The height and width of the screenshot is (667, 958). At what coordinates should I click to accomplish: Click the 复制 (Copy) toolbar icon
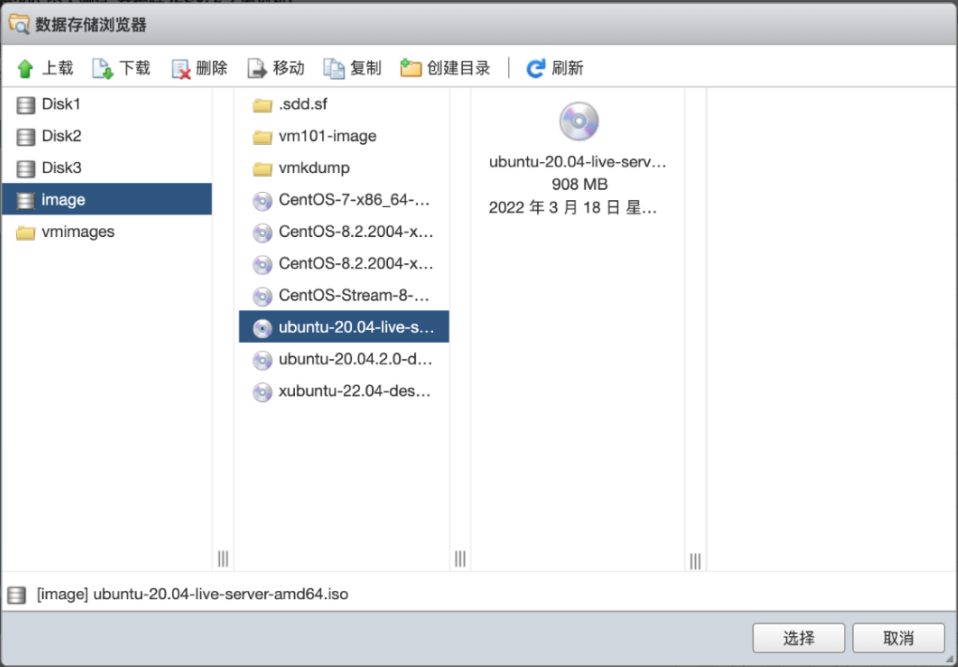pyautogui.click(x=334, y=68)
